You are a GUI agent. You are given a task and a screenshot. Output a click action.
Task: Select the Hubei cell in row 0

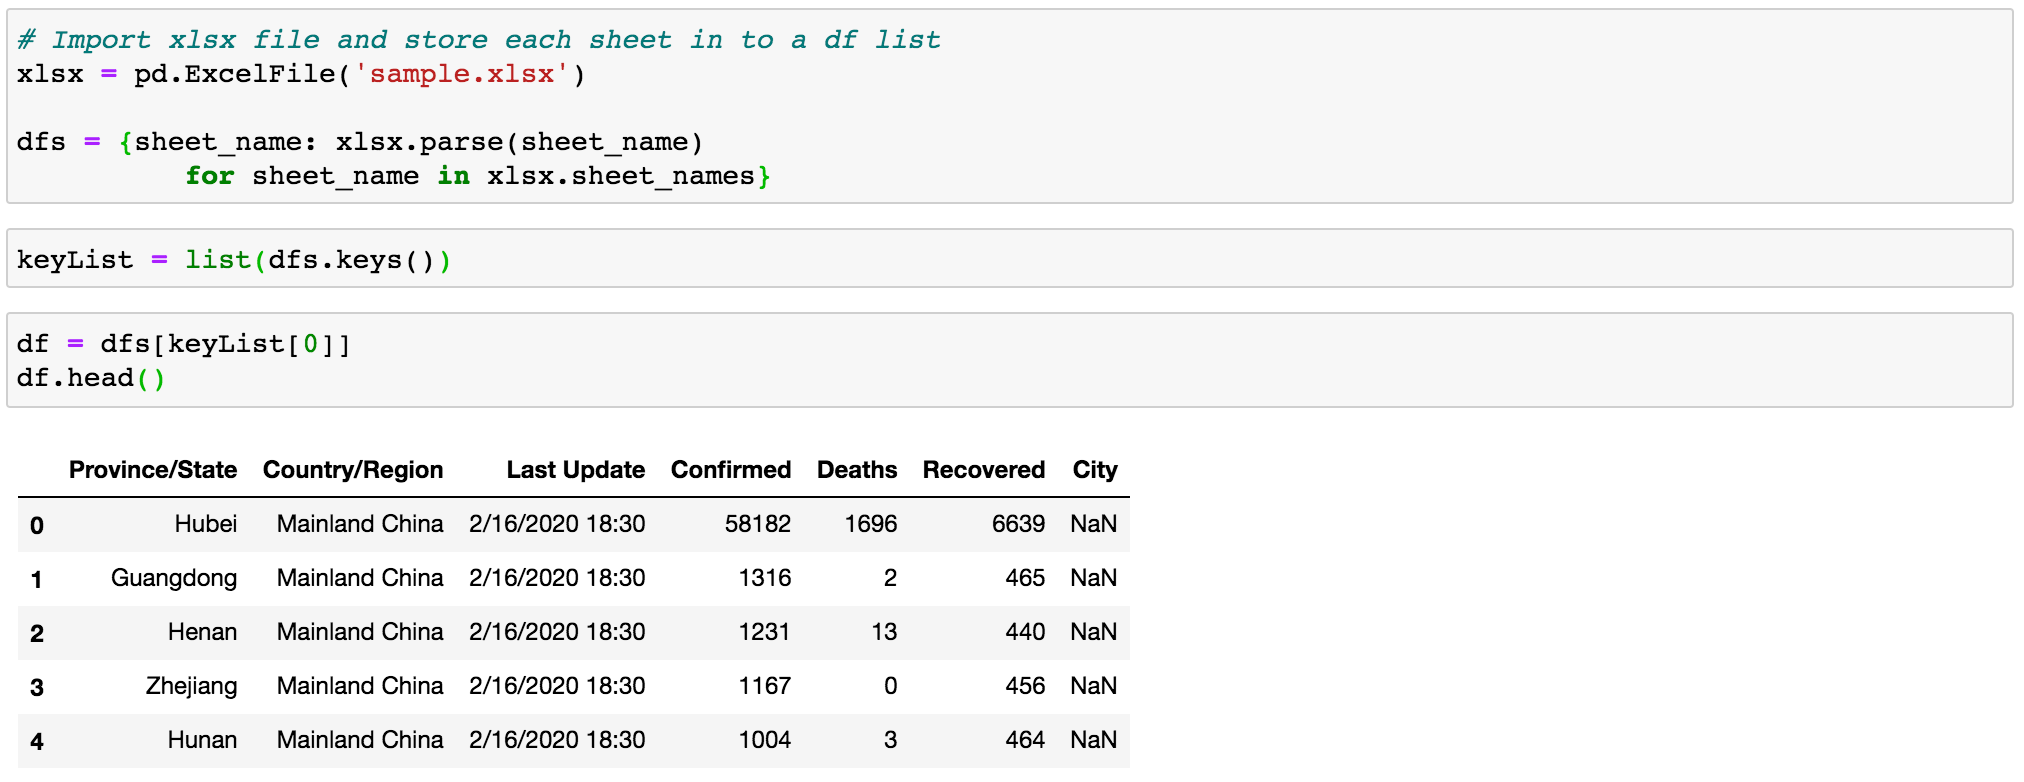(206, 524)
